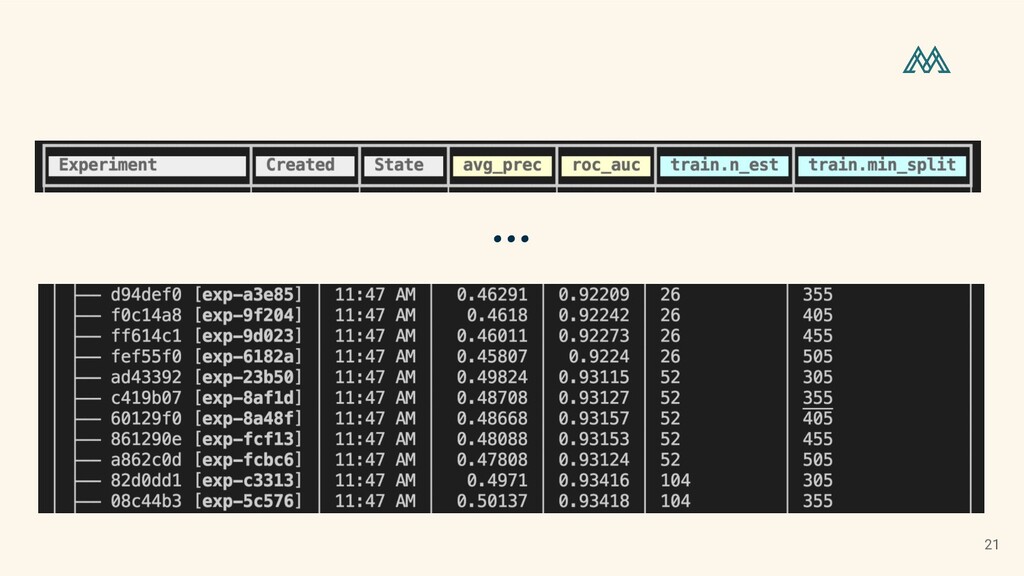The height and width of the screenshot is (576, 1024).
Task: Click min_split 305 in exp-c3313 row
Action: click(818, 481)
